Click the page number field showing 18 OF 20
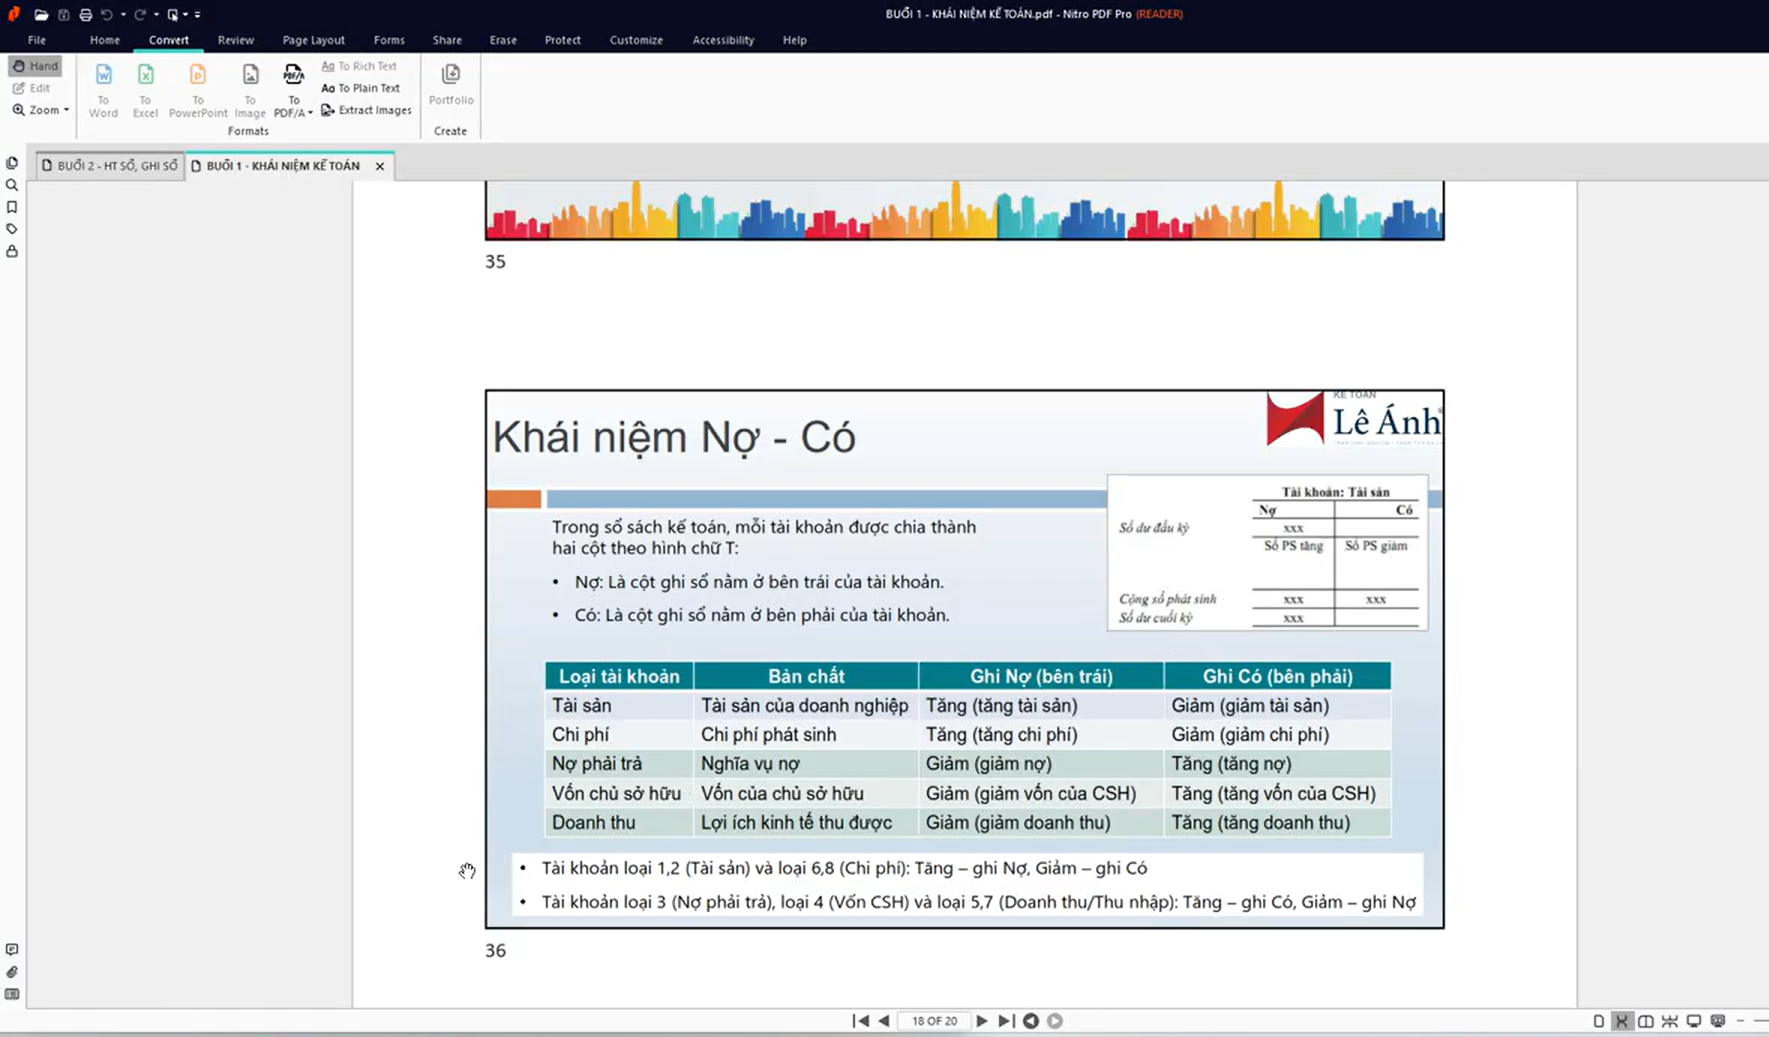Image resolution: width=1769 pixels, height=1037 pixels. pyautogui.click(x=934, y=1021)
